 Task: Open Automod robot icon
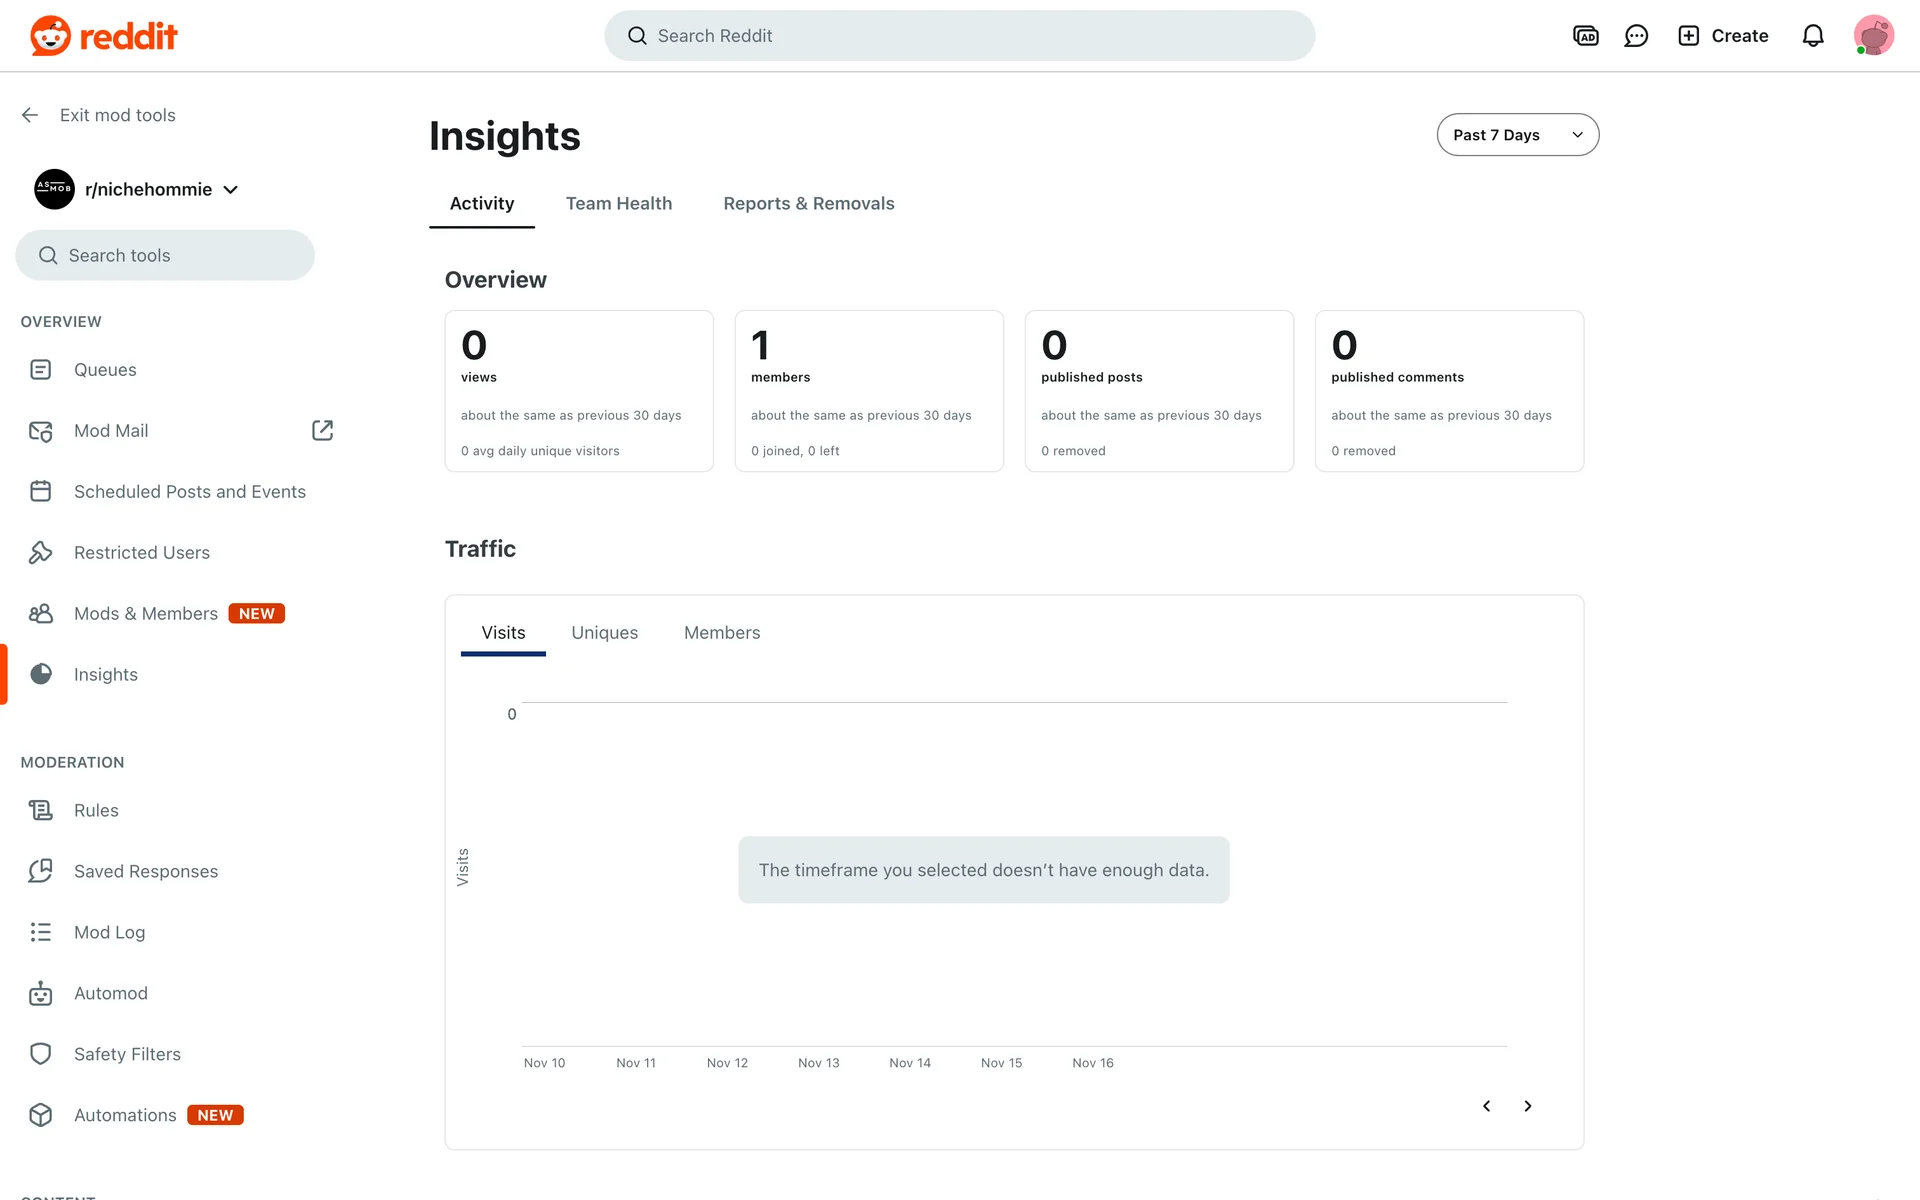click(x=40, y=993)
